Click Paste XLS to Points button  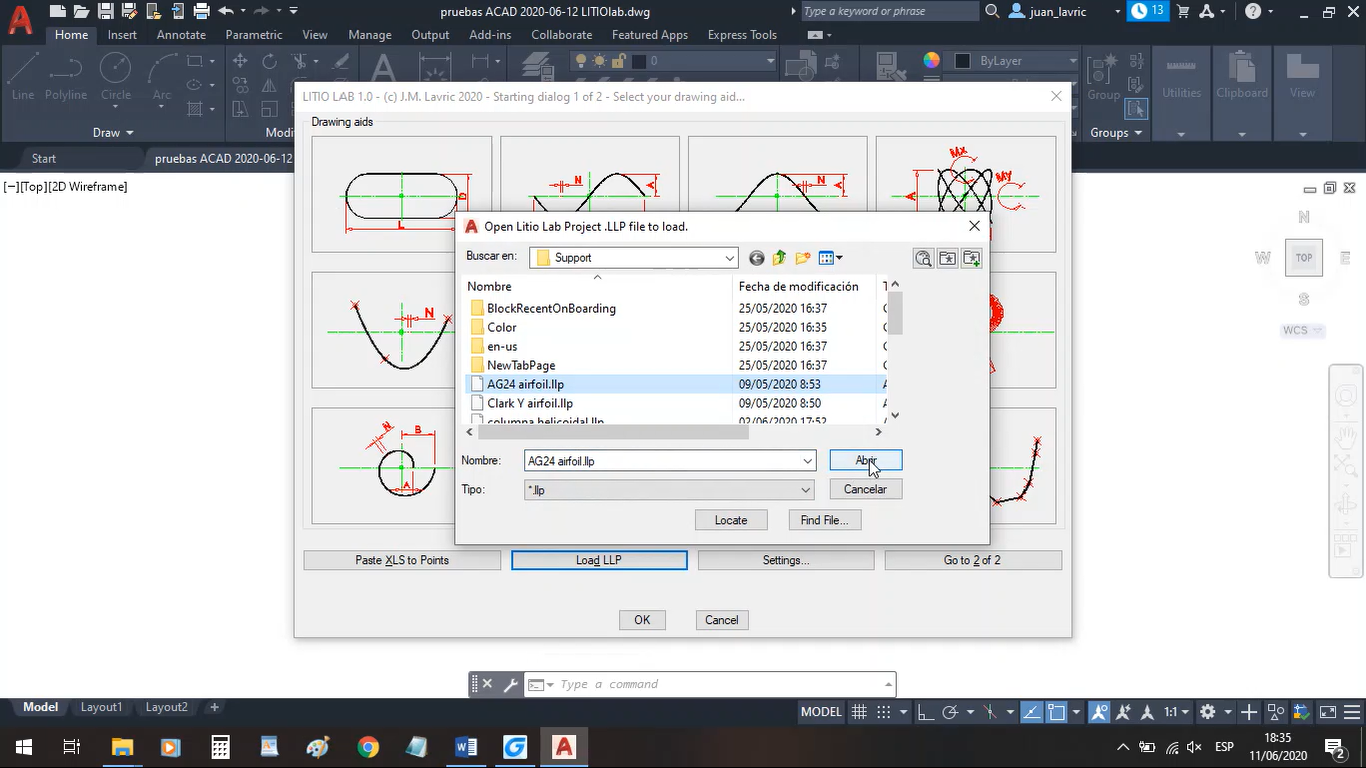pyautogui.click(x=402, y=560)
